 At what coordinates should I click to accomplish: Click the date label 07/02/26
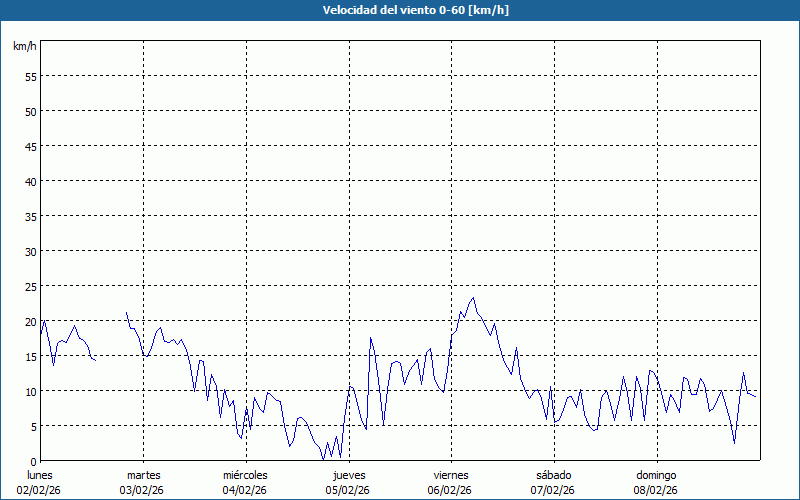pyautogui.click(x=553, y=490)
